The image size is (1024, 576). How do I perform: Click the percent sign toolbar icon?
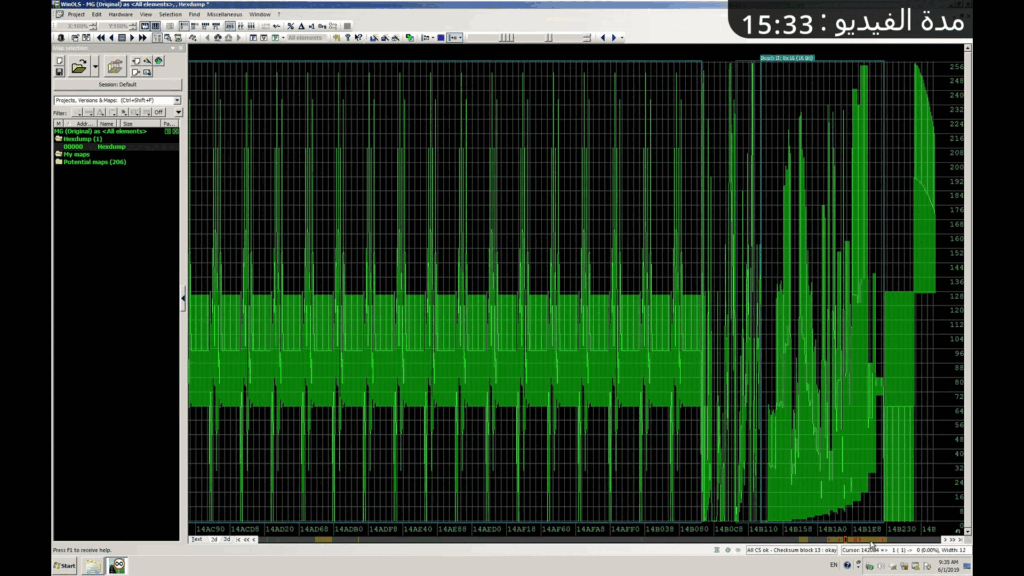point(291,26)
